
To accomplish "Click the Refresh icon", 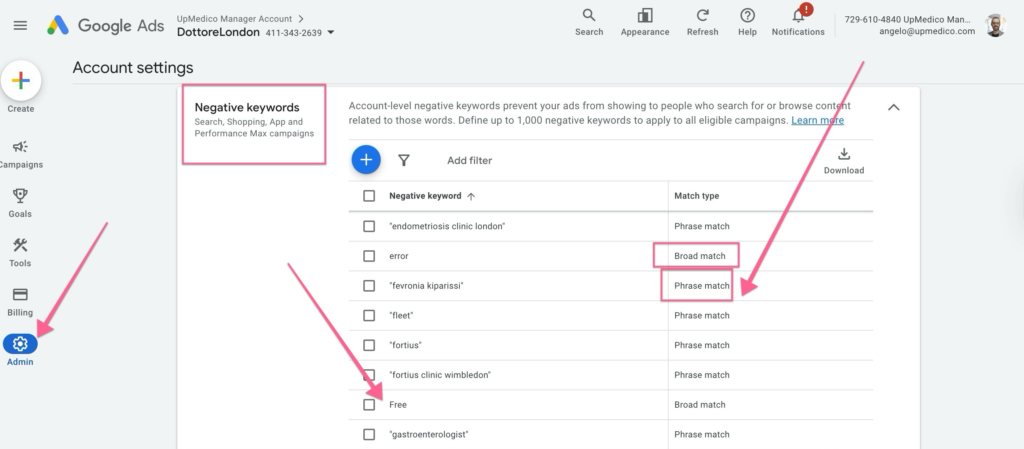I will (703, 15).
